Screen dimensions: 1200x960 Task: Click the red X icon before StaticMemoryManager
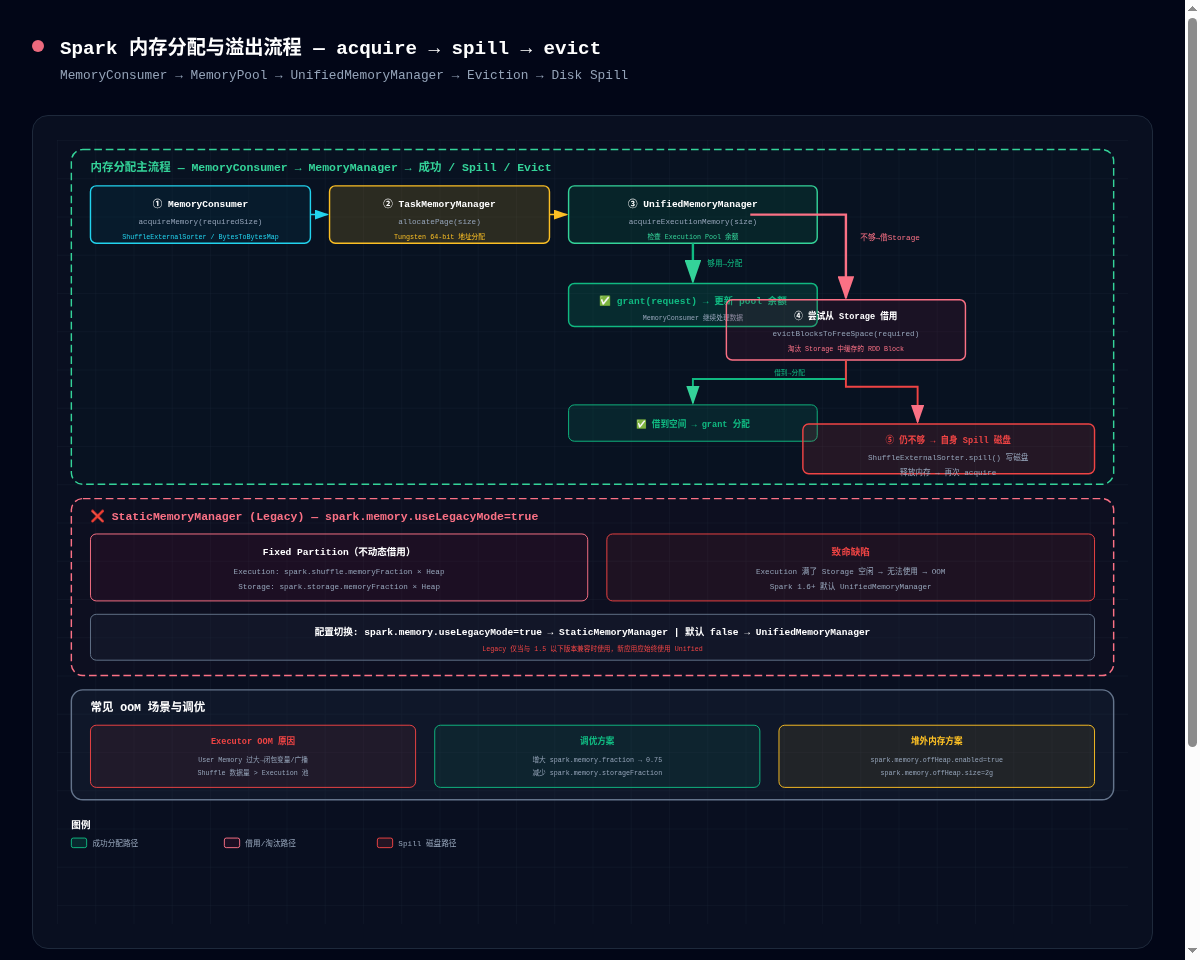(x=98, y=517)
